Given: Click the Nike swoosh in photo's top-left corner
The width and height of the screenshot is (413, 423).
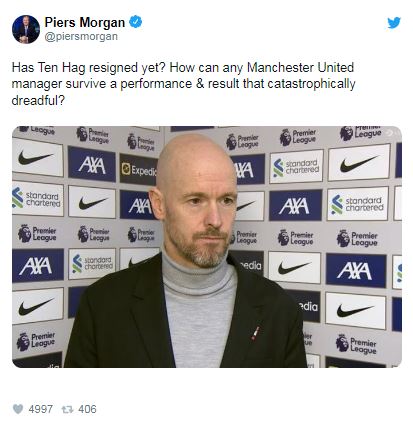Looking at the screenshot, I should [37, 158].
